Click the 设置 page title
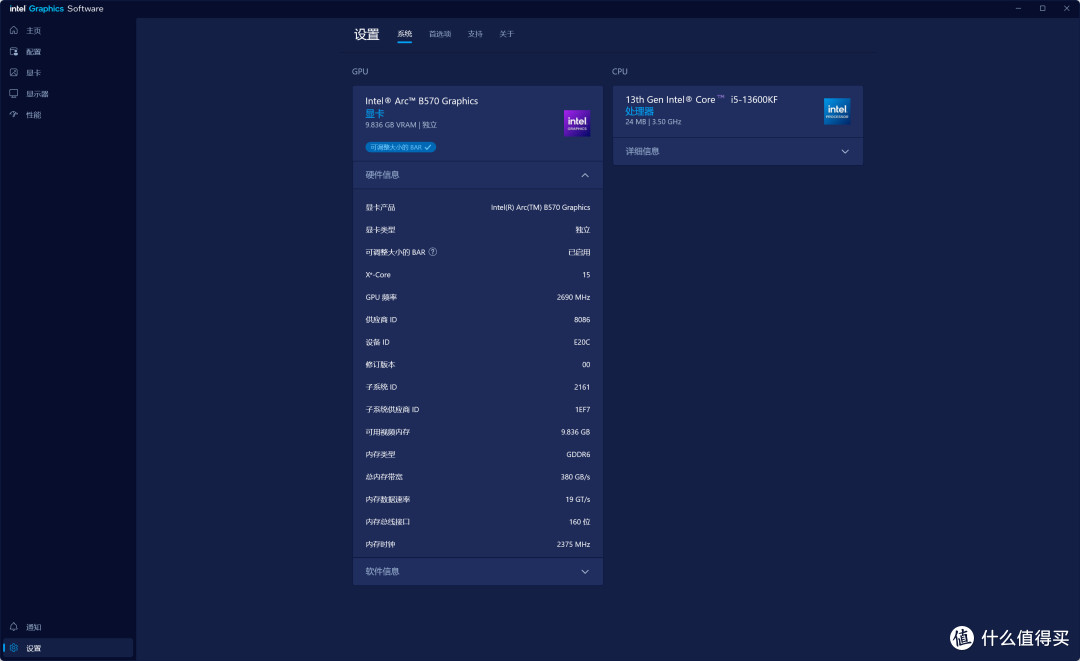This screenshot has height=661, width=1080. (x=366, y=34)
